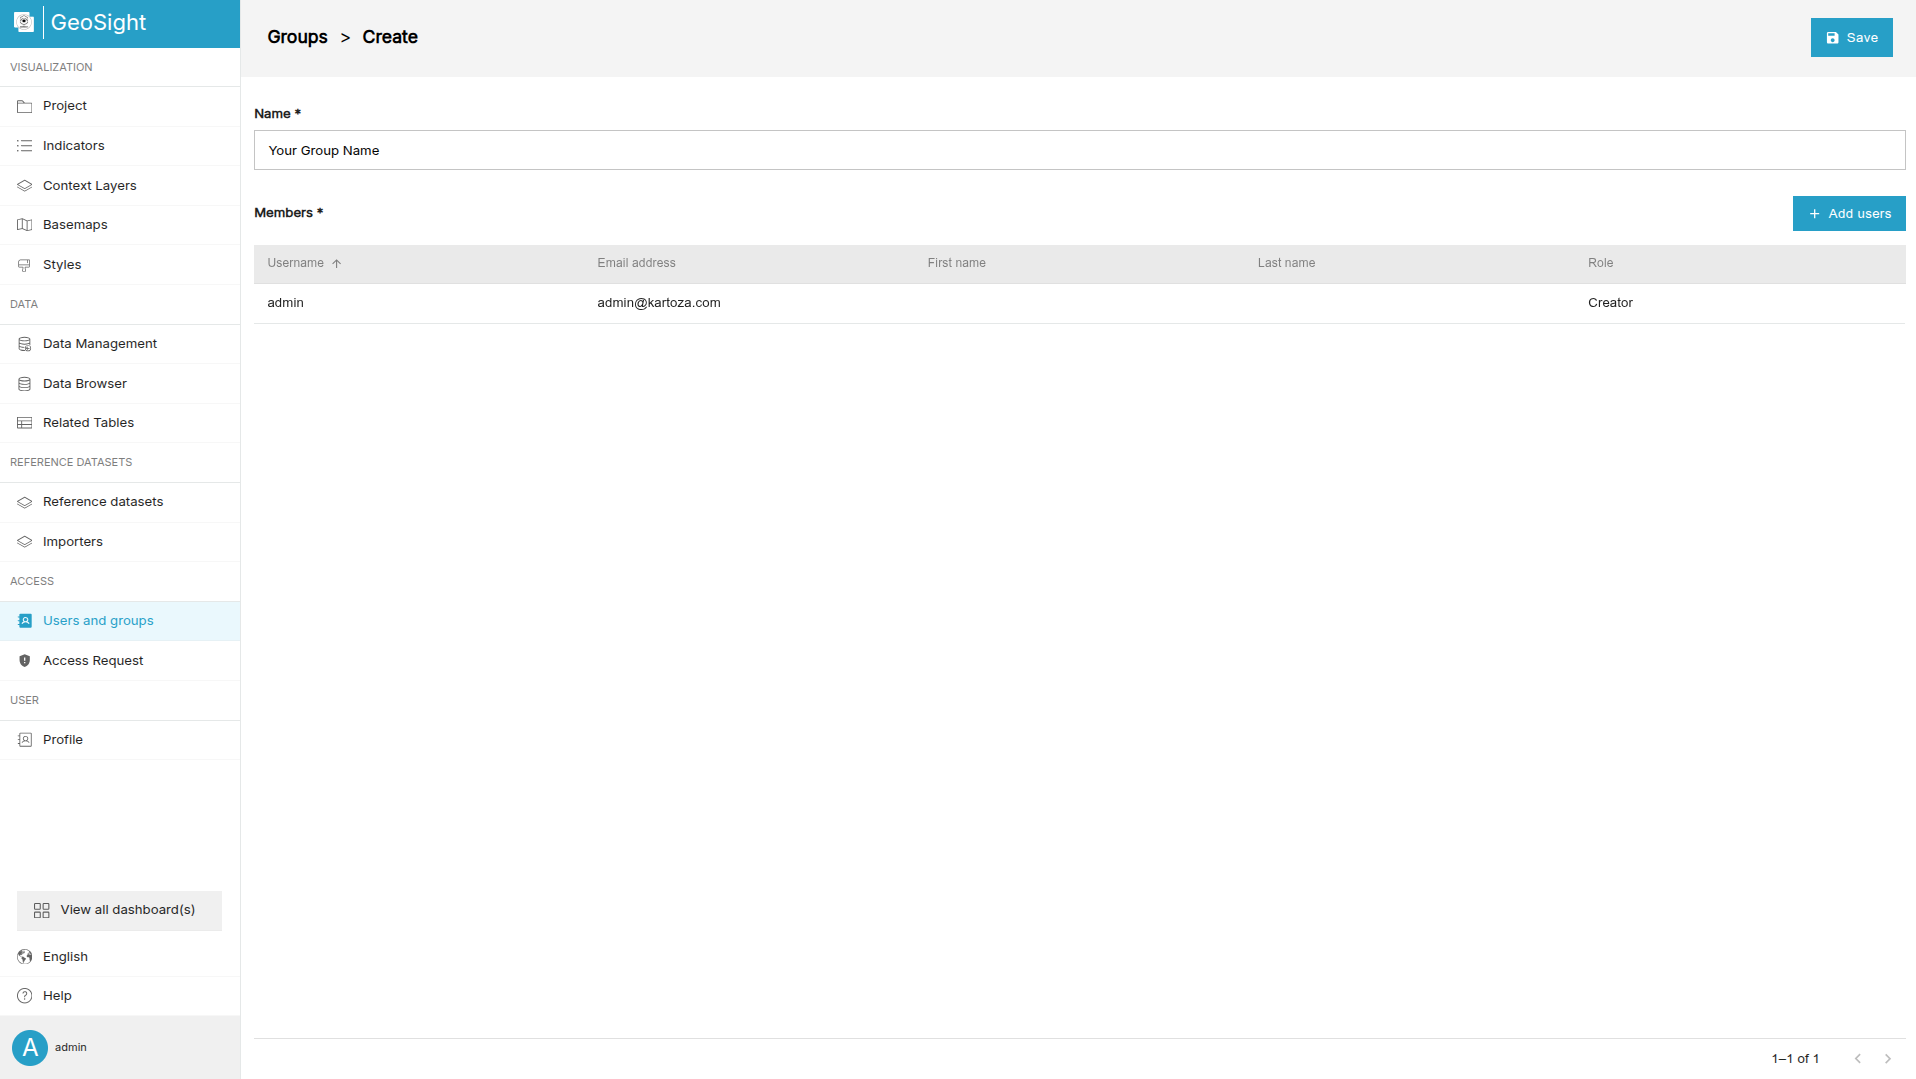
Task: Open Reference datasets page
Action: 120,502
